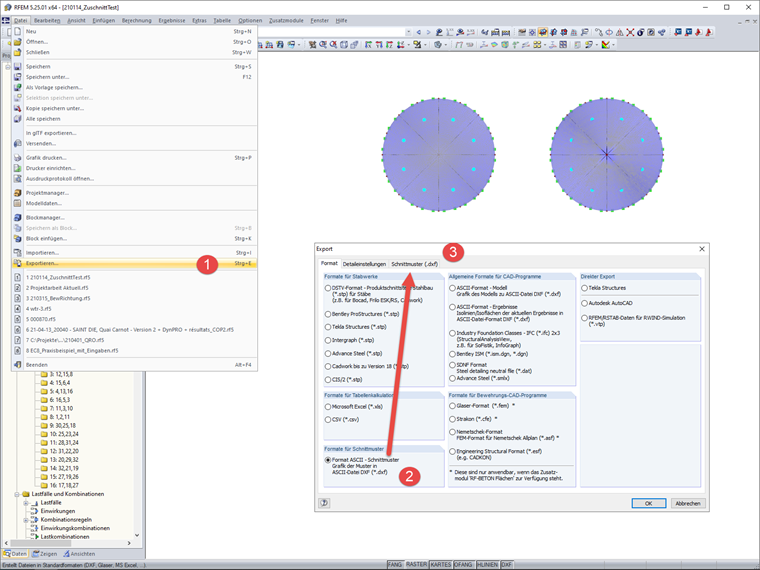Image resolution: width=760 pixels, height=570 pixels.
Task: Toggle 'OFANG' in the status bar
Action: tap(463, 565)
